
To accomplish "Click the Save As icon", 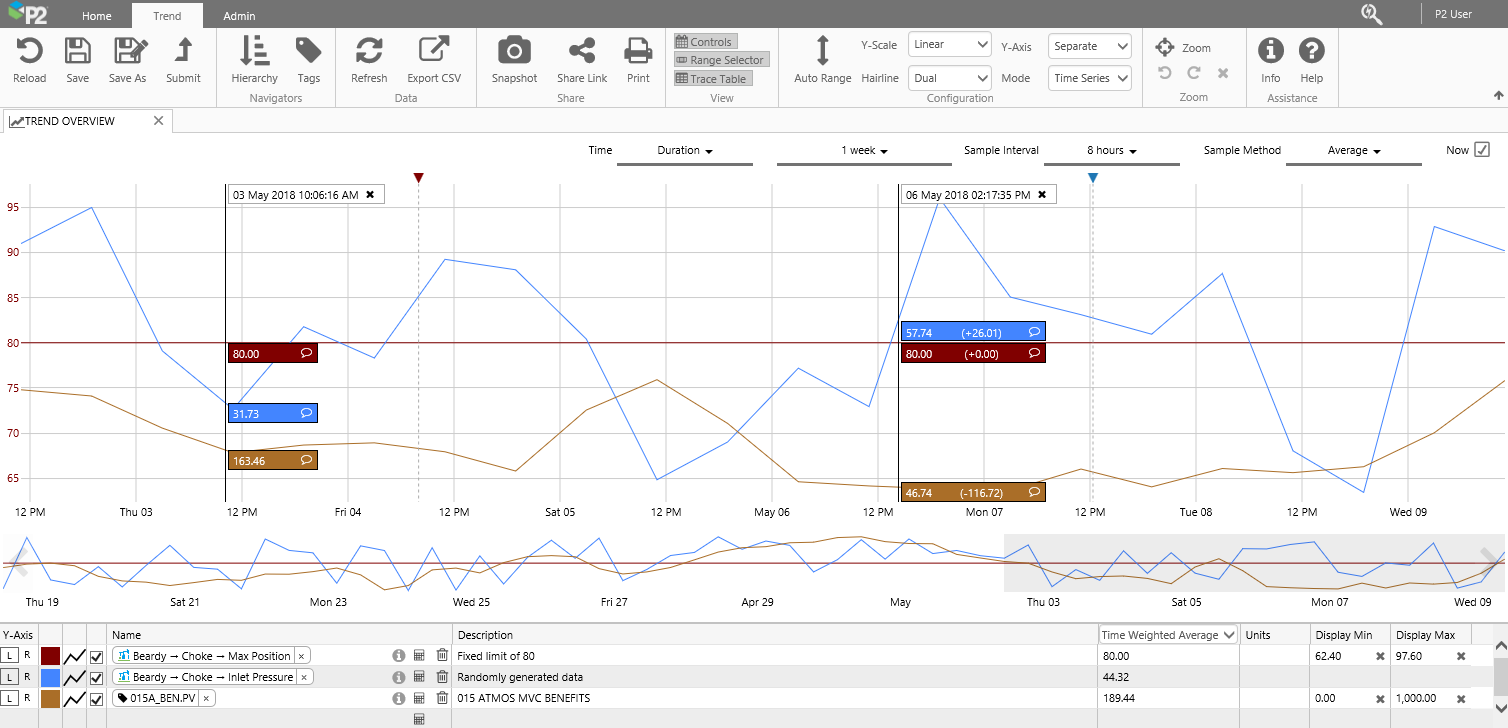I will pyautogui.click(x=127, y=52).
